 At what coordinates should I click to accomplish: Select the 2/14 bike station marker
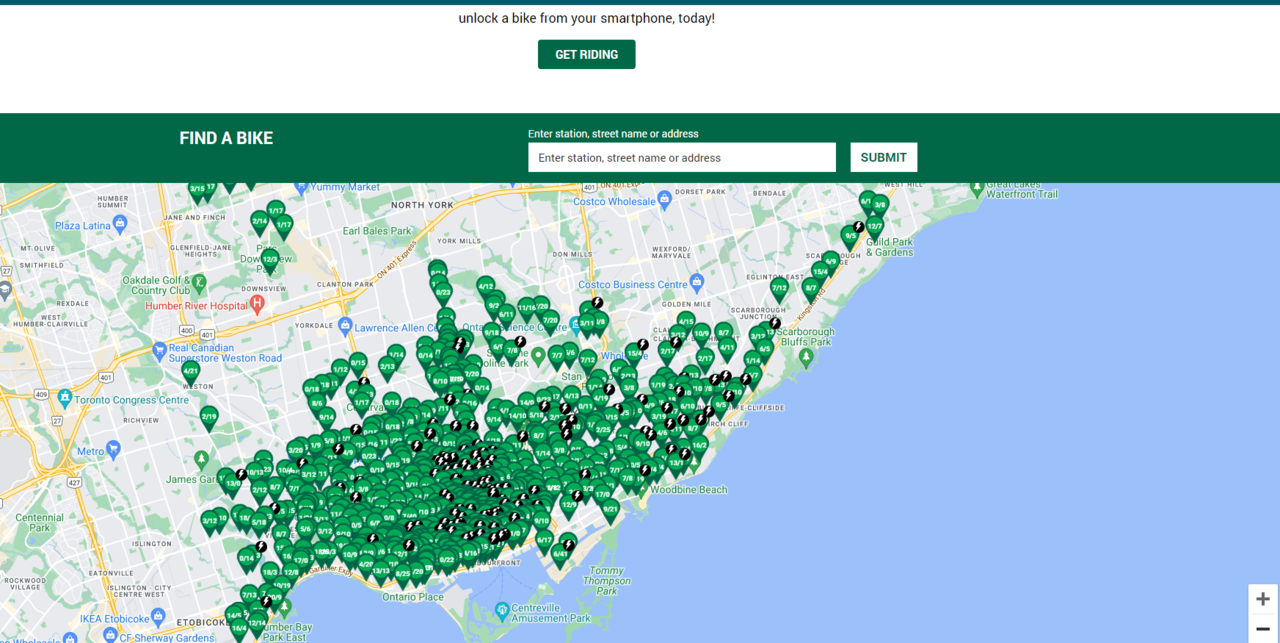[259, 221]
